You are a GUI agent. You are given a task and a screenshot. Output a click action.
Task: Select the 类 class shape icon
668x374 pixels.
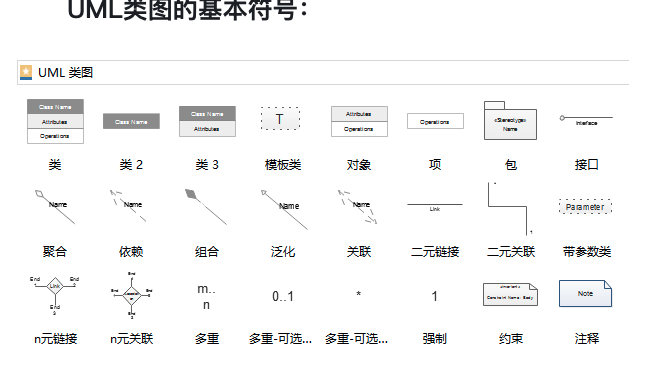(x=55, y=121)
